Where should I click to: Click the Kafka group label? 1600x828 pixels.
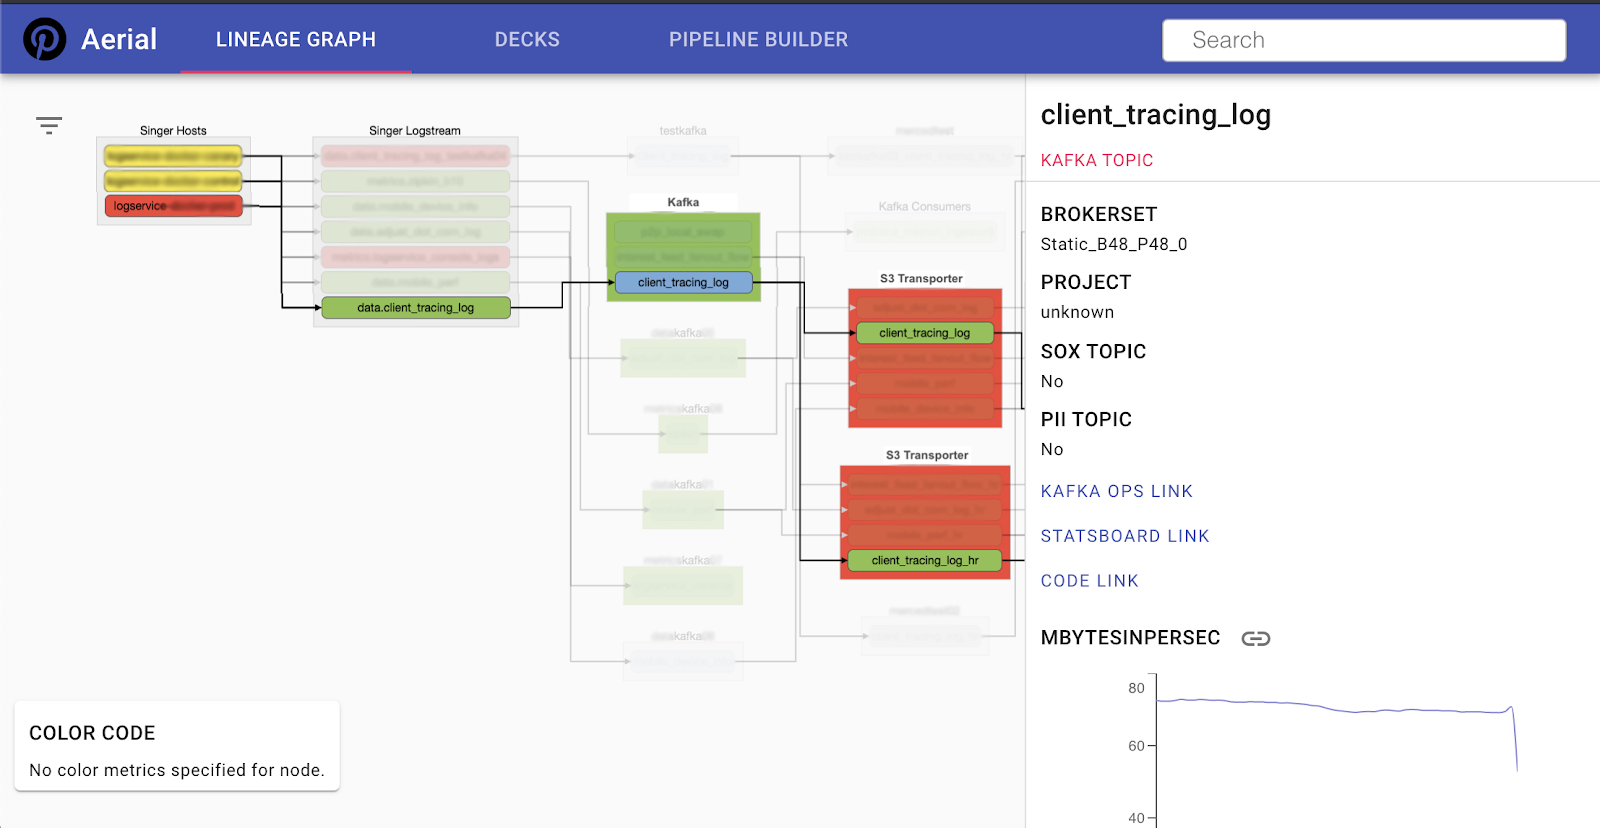point(683,202)
